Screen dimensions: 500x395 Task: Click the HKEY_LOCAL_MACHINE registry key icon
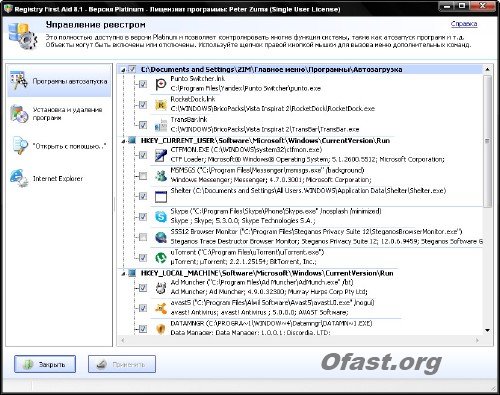coord(132,273)
